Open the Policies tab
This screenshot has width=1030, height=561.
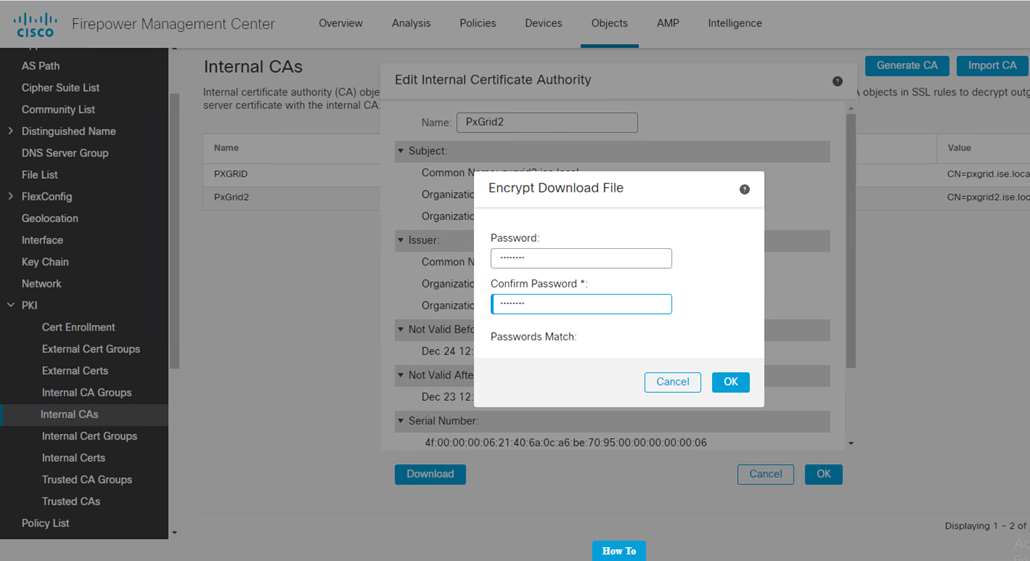click(478, 23)
